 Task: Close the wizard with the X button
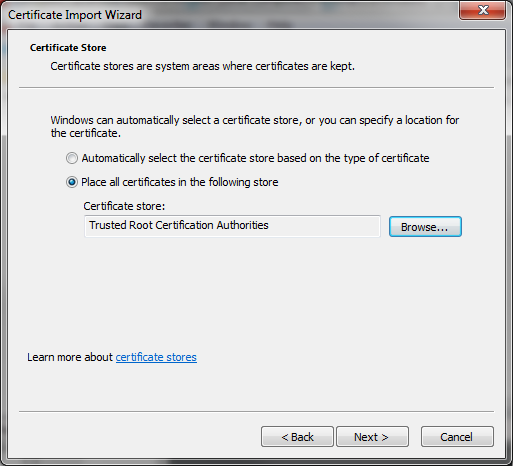tap(482, 10)
